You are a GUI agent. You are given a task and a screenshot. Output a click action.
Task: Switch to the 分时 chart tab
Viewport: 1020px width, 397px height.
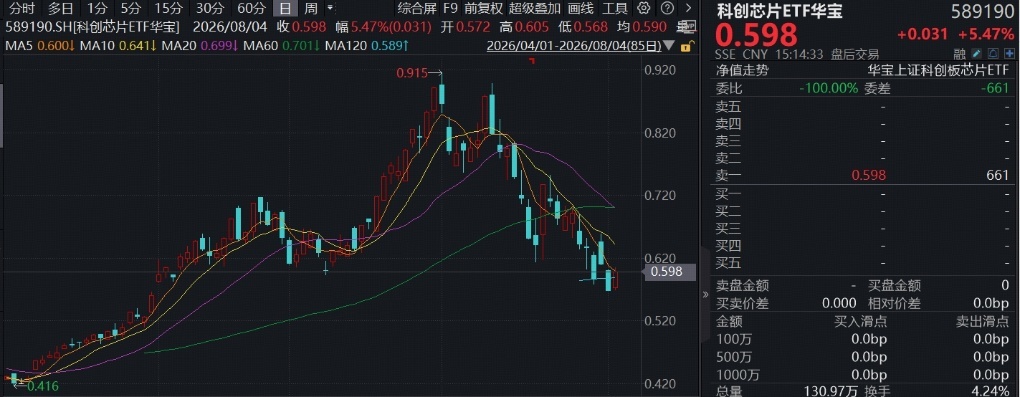pos(21,8)
